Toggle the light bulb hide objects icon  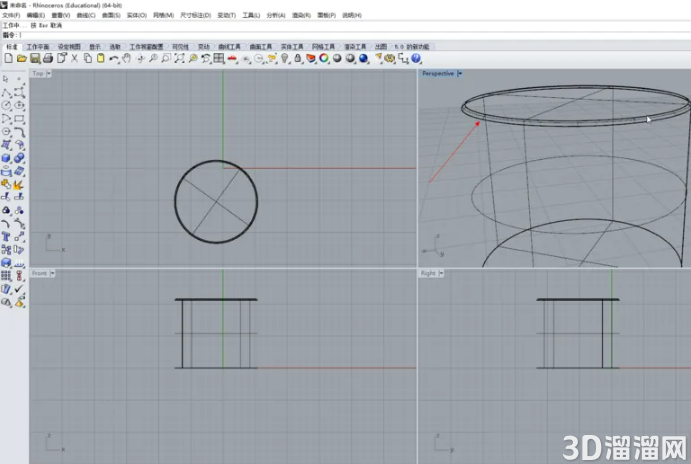(x=285, y=58)
